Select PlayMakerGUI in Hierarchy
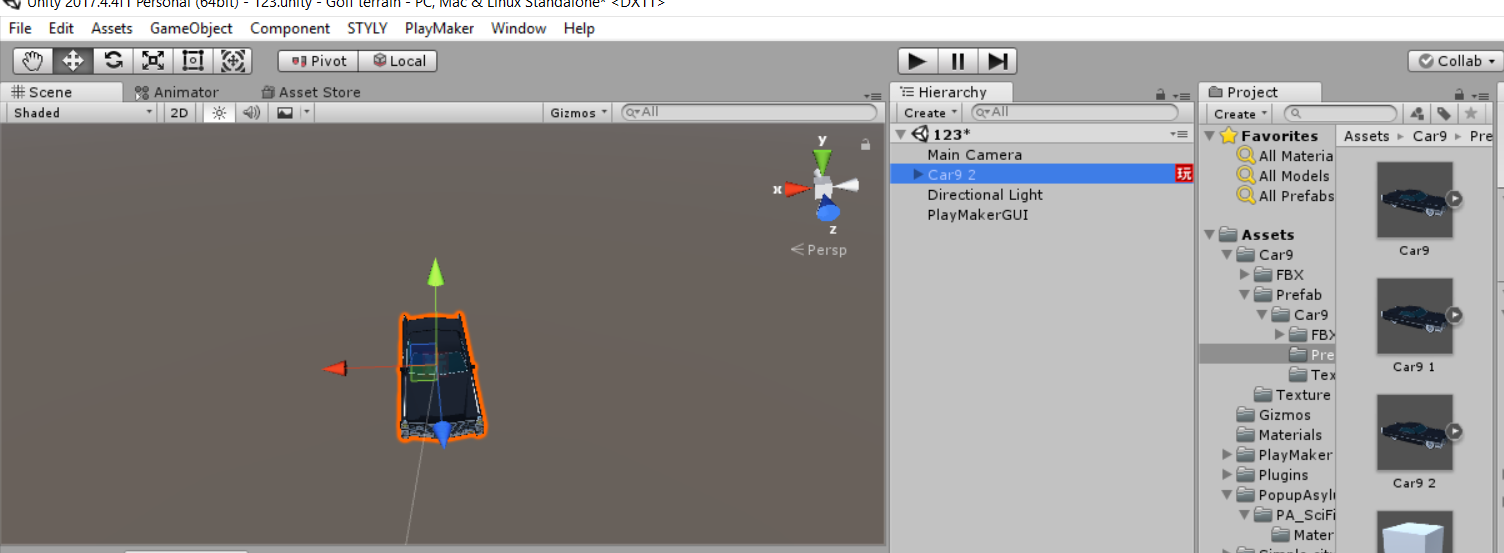 pos(977,215)
